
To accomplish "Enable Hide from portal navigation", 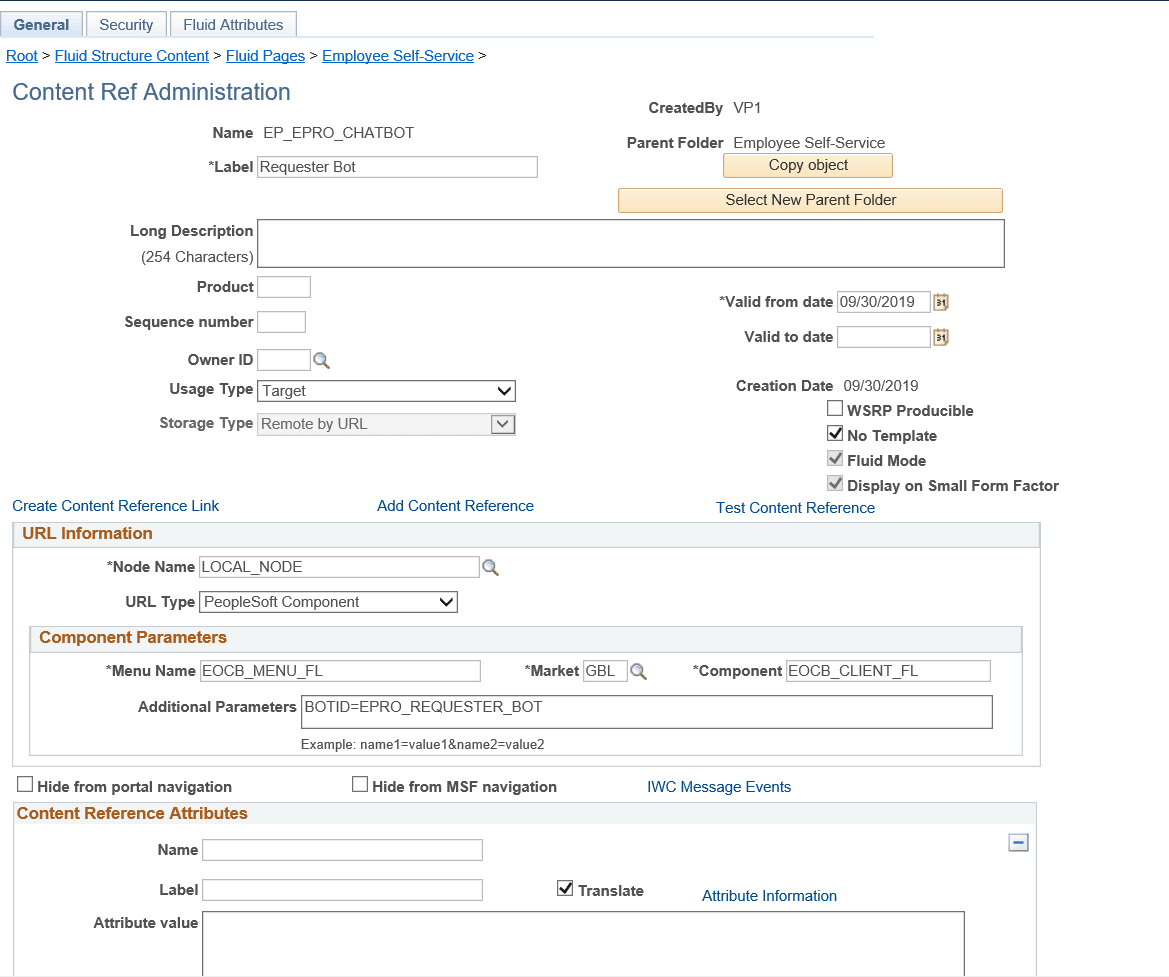I will coord(24,784).
